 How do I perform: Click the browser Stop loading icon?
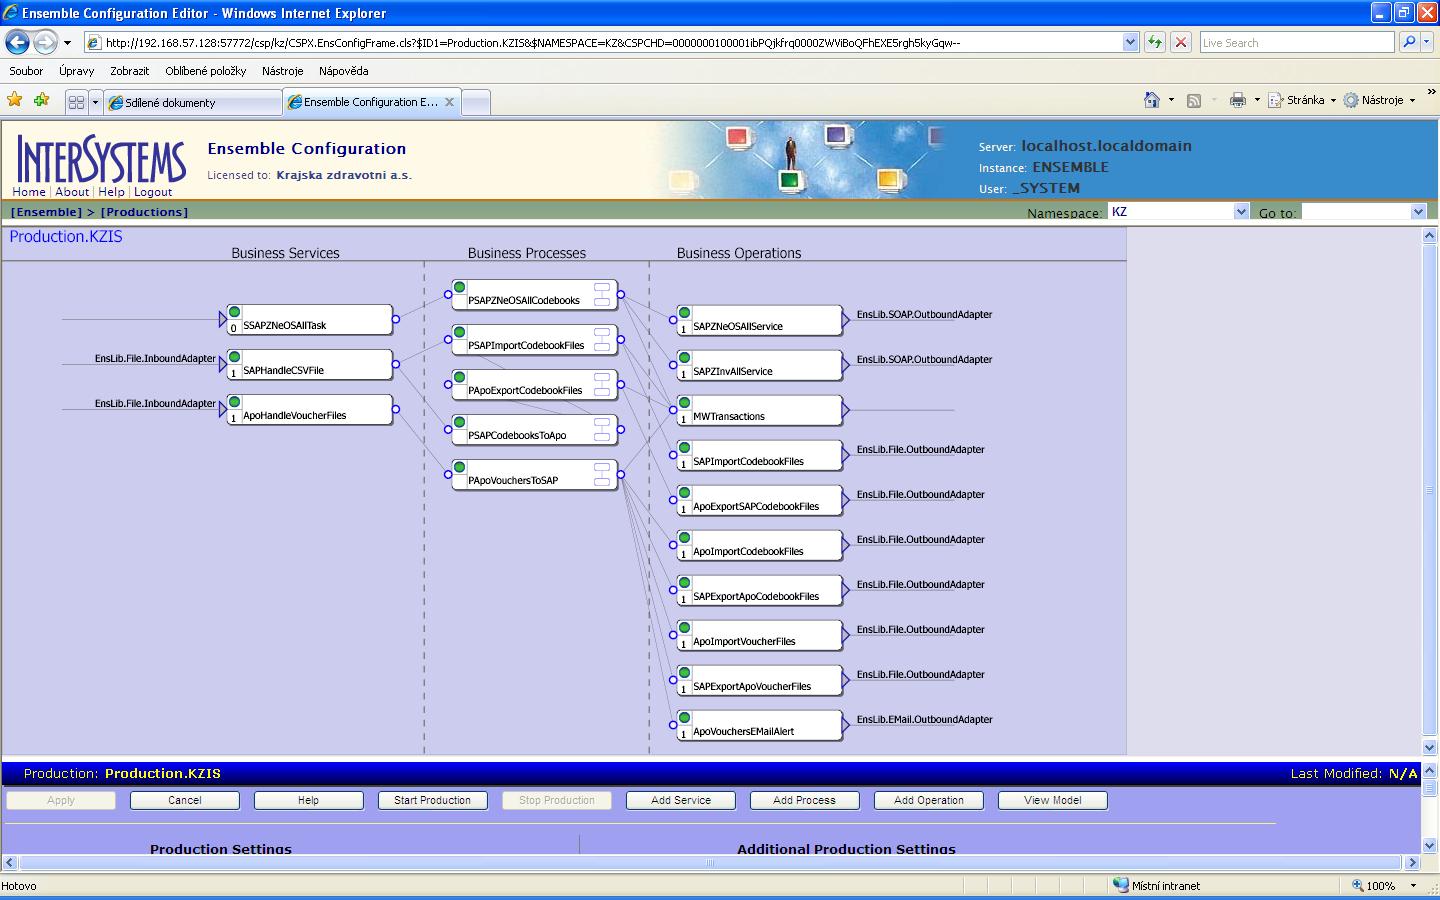(1181, 42)
